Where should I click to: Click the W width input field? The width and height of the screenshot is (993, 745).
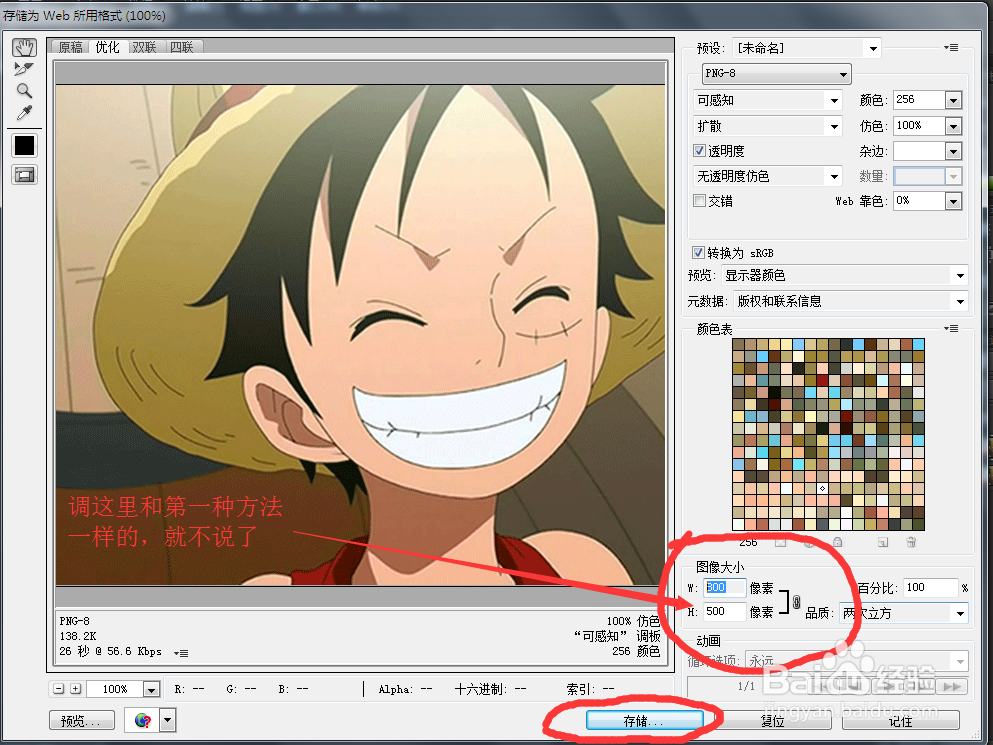click(x=724, y=587)
